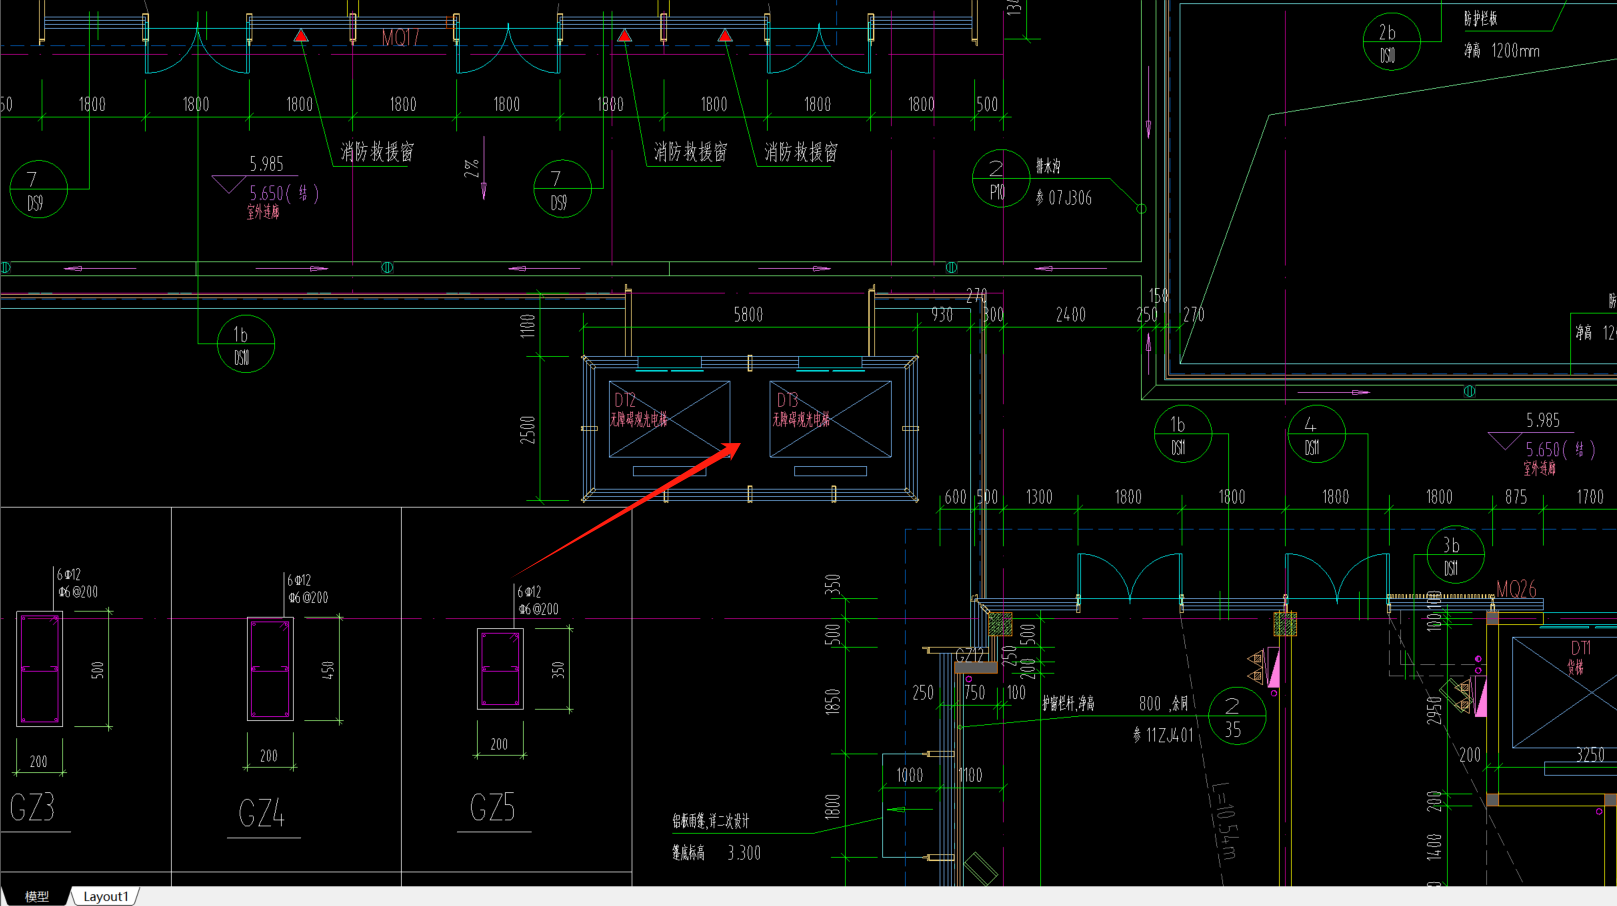Image resolution: width=1617 pixels, height=906 pixels.
Task: Click the 3.300 canopy elevation value
Action: [x=744, y=853]
